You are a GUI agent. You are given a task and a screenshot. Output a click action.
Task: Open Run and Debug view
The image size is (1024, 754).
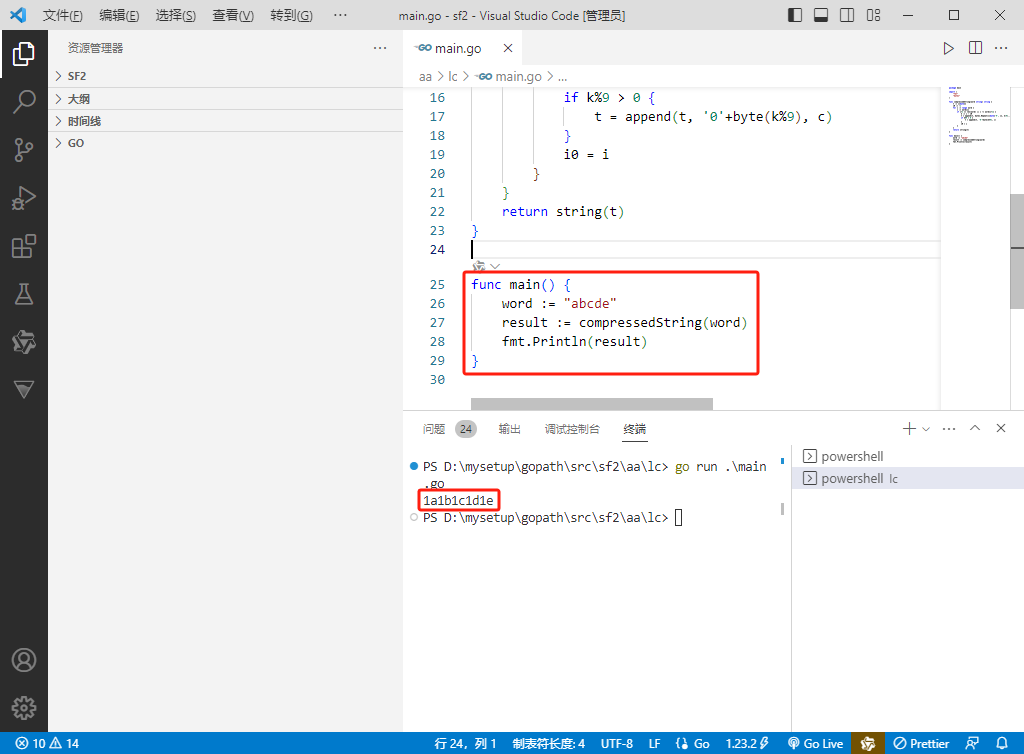pyautogui.click(x=24, y=198)
